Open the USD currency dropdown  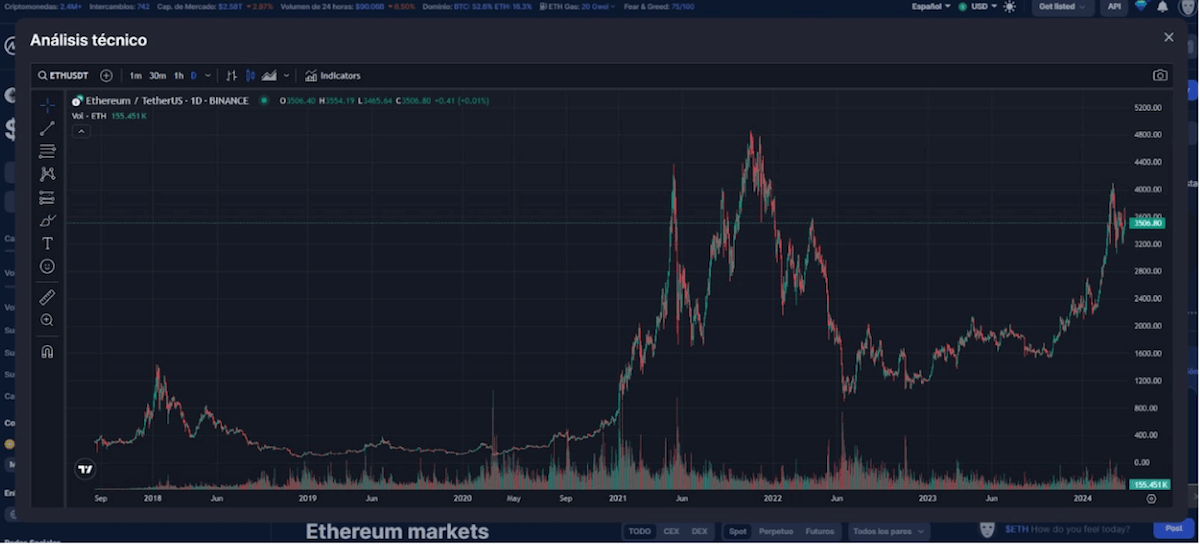point(978,7)
